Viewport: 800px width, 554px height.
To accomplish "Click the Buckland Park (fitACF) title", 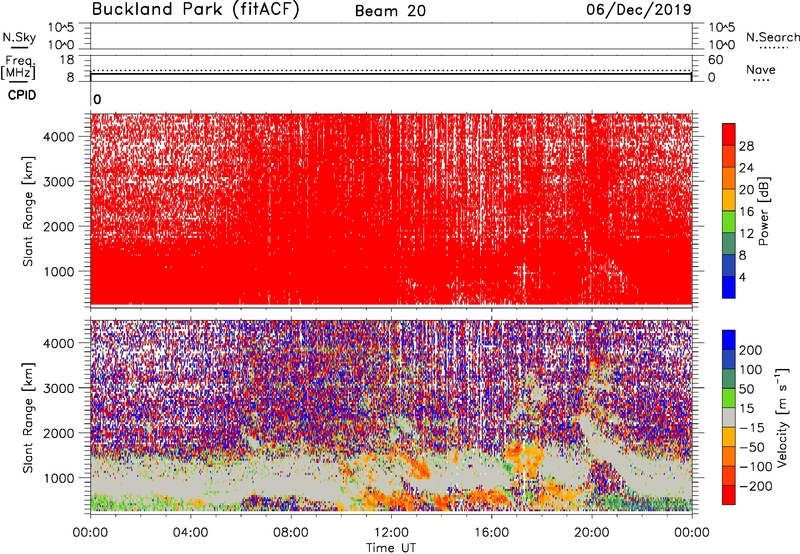I will point(195,10).
